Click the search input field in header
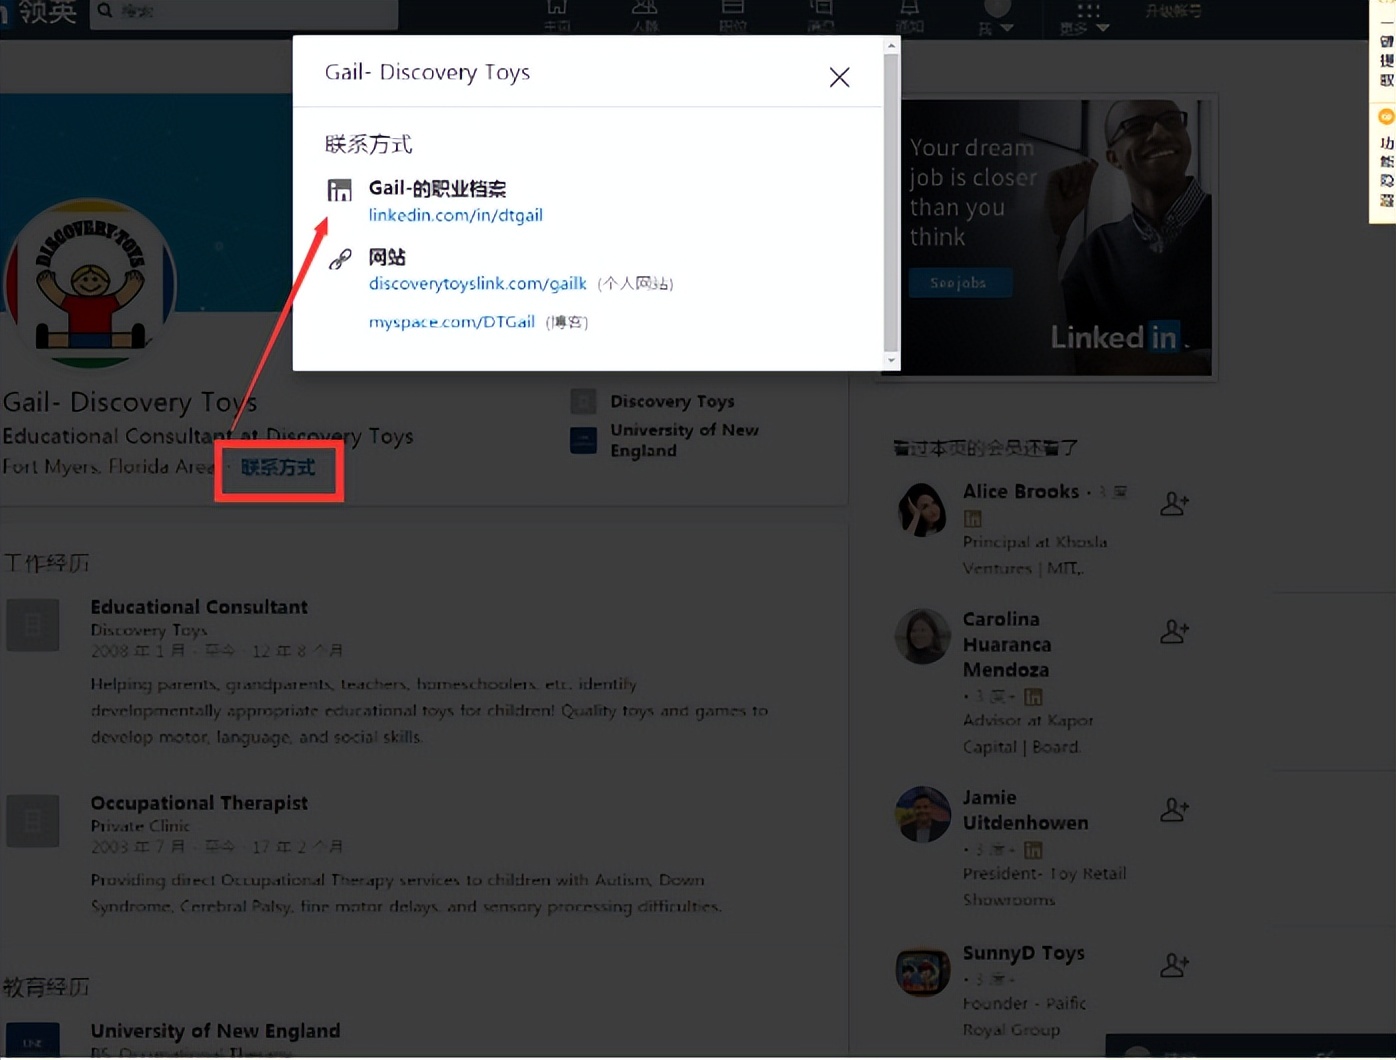Screen dimensions: 1396x1060 244,12
